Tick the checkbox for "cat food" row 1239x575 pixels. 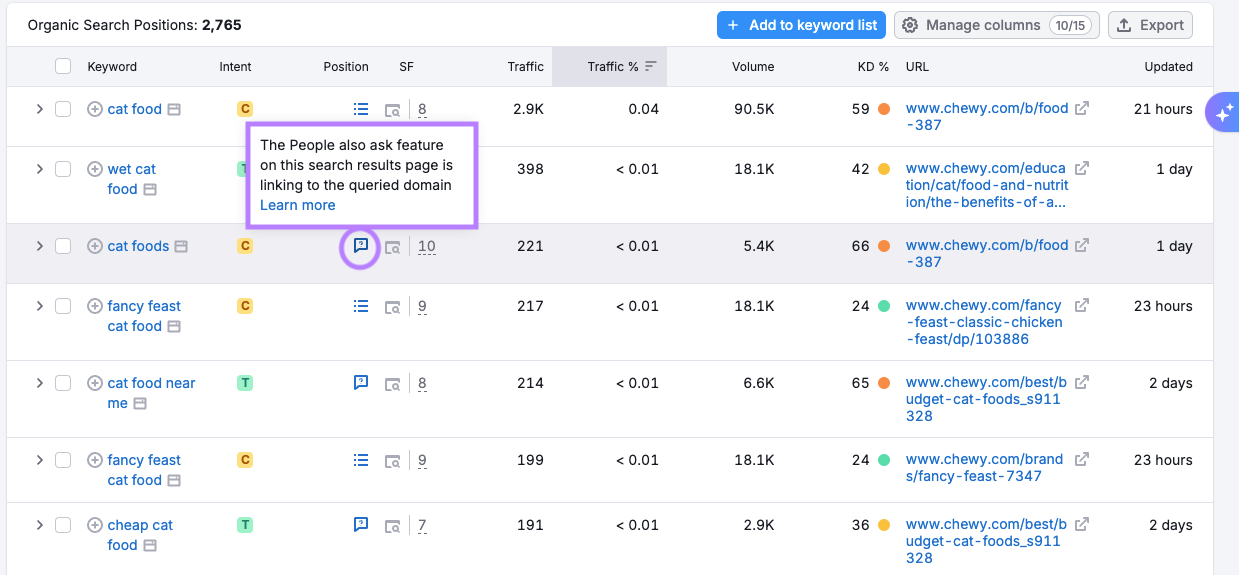click(63, 109)
